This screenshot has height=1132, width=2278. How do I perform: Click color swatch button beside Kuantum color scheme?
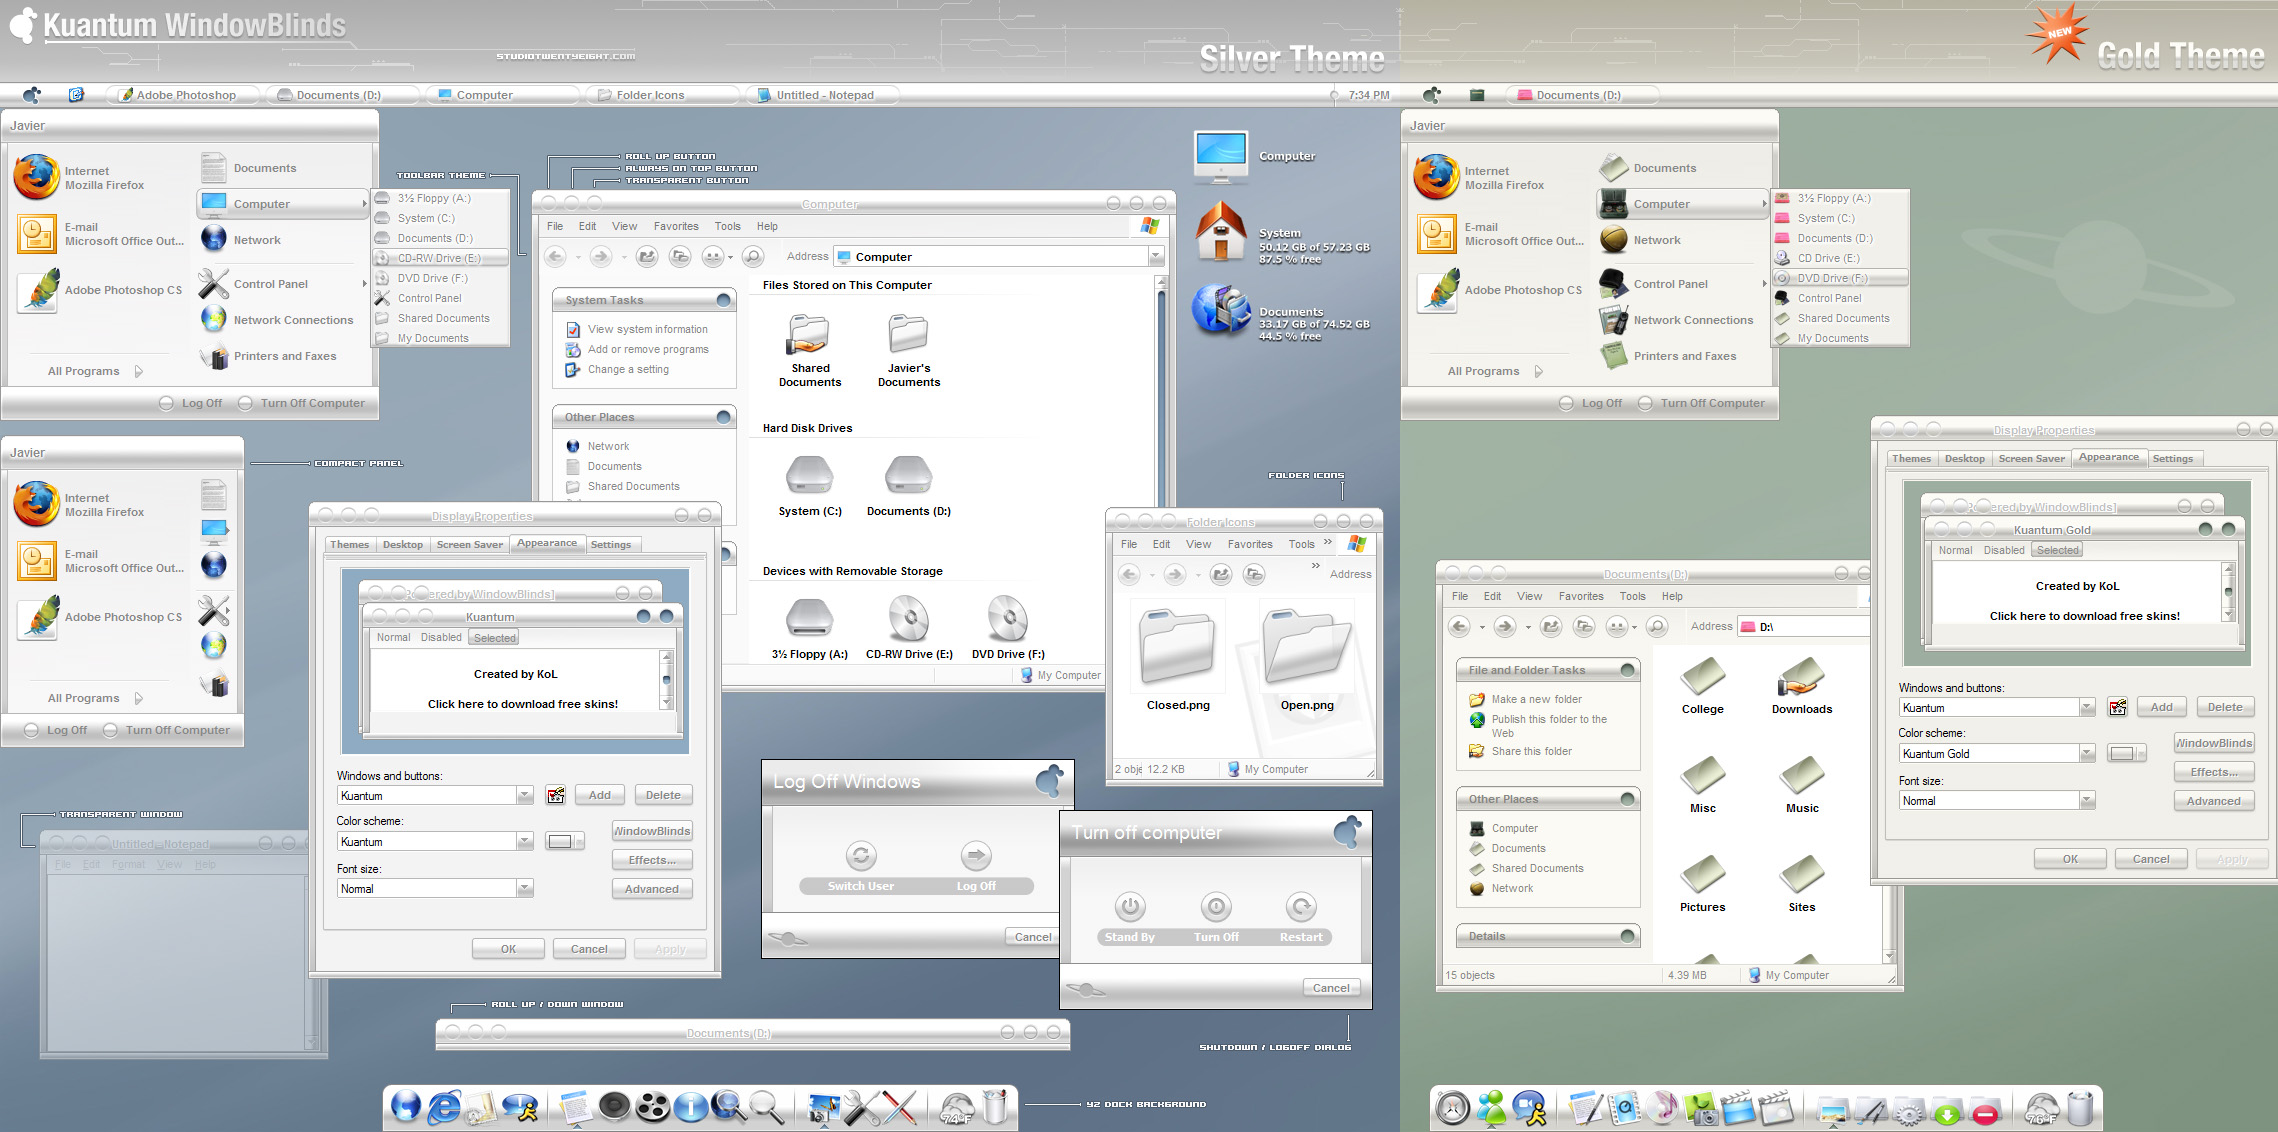tap(564, 842)
